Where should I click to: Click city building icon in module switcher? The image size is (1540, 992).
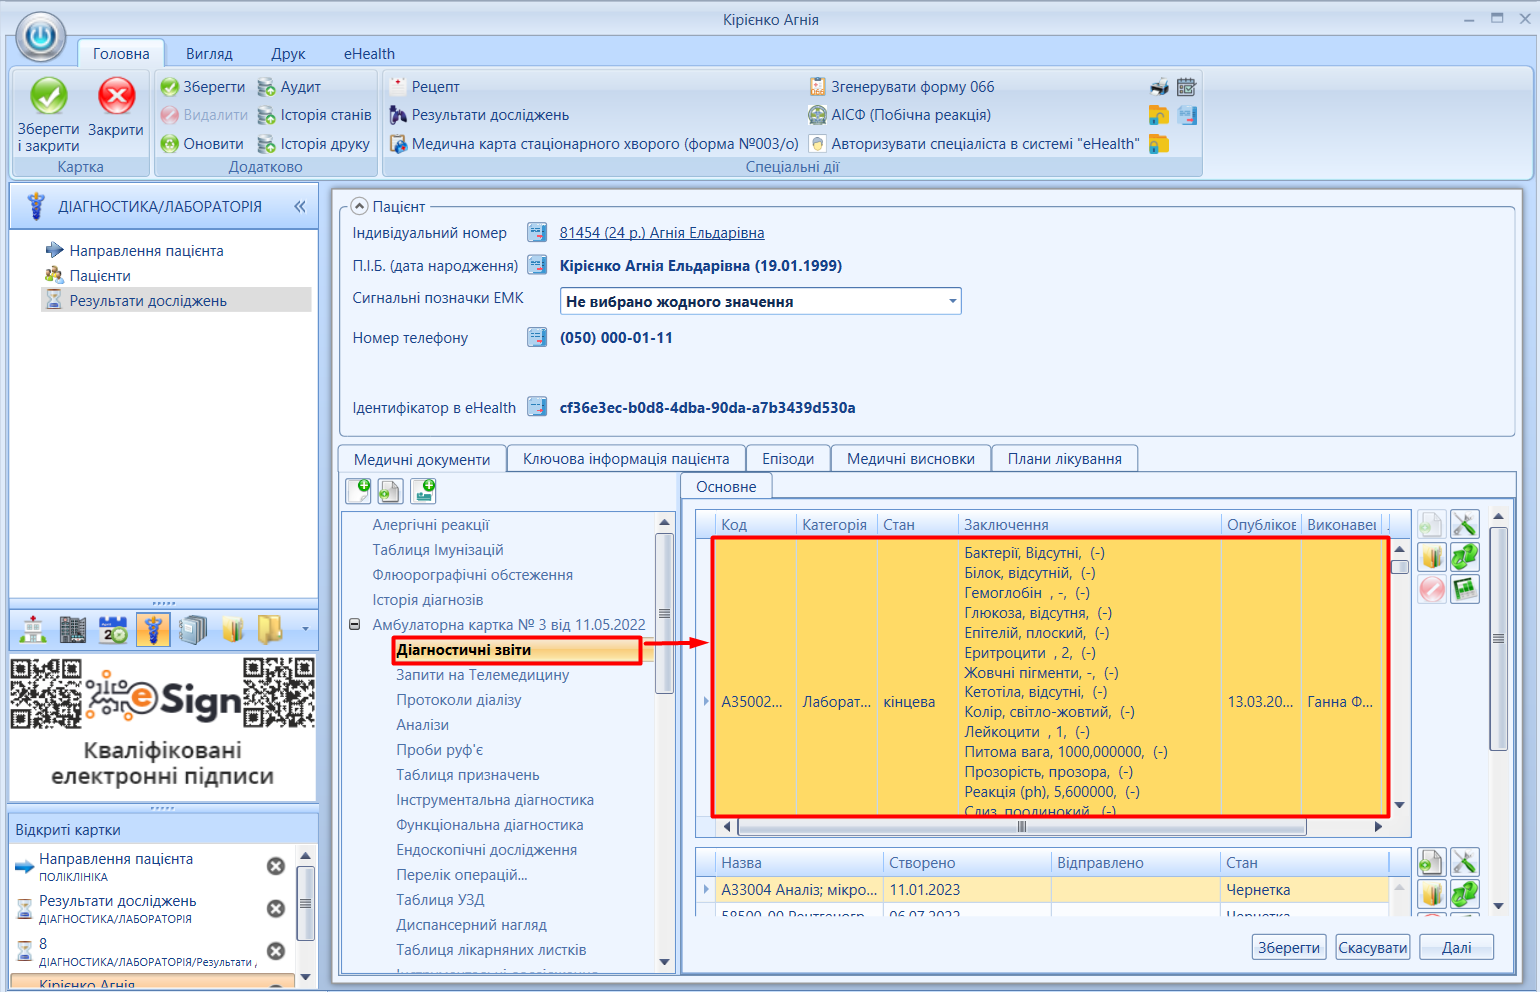click(72, 630)
